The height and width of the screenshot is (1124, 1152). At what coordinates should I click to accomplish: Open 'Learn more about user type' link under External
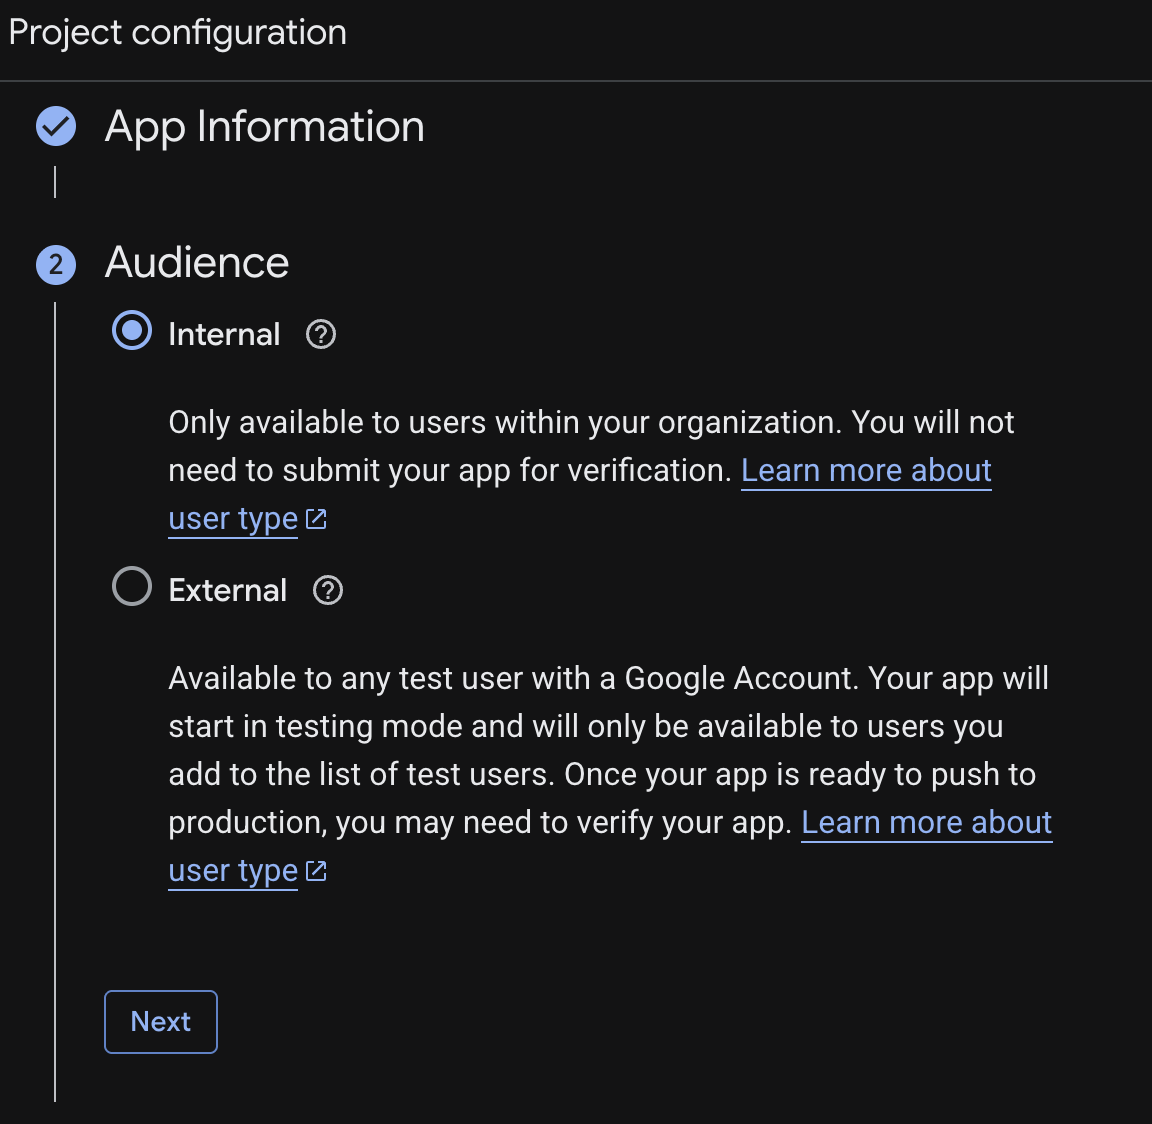pyautogui.click(x=926, y=822)
